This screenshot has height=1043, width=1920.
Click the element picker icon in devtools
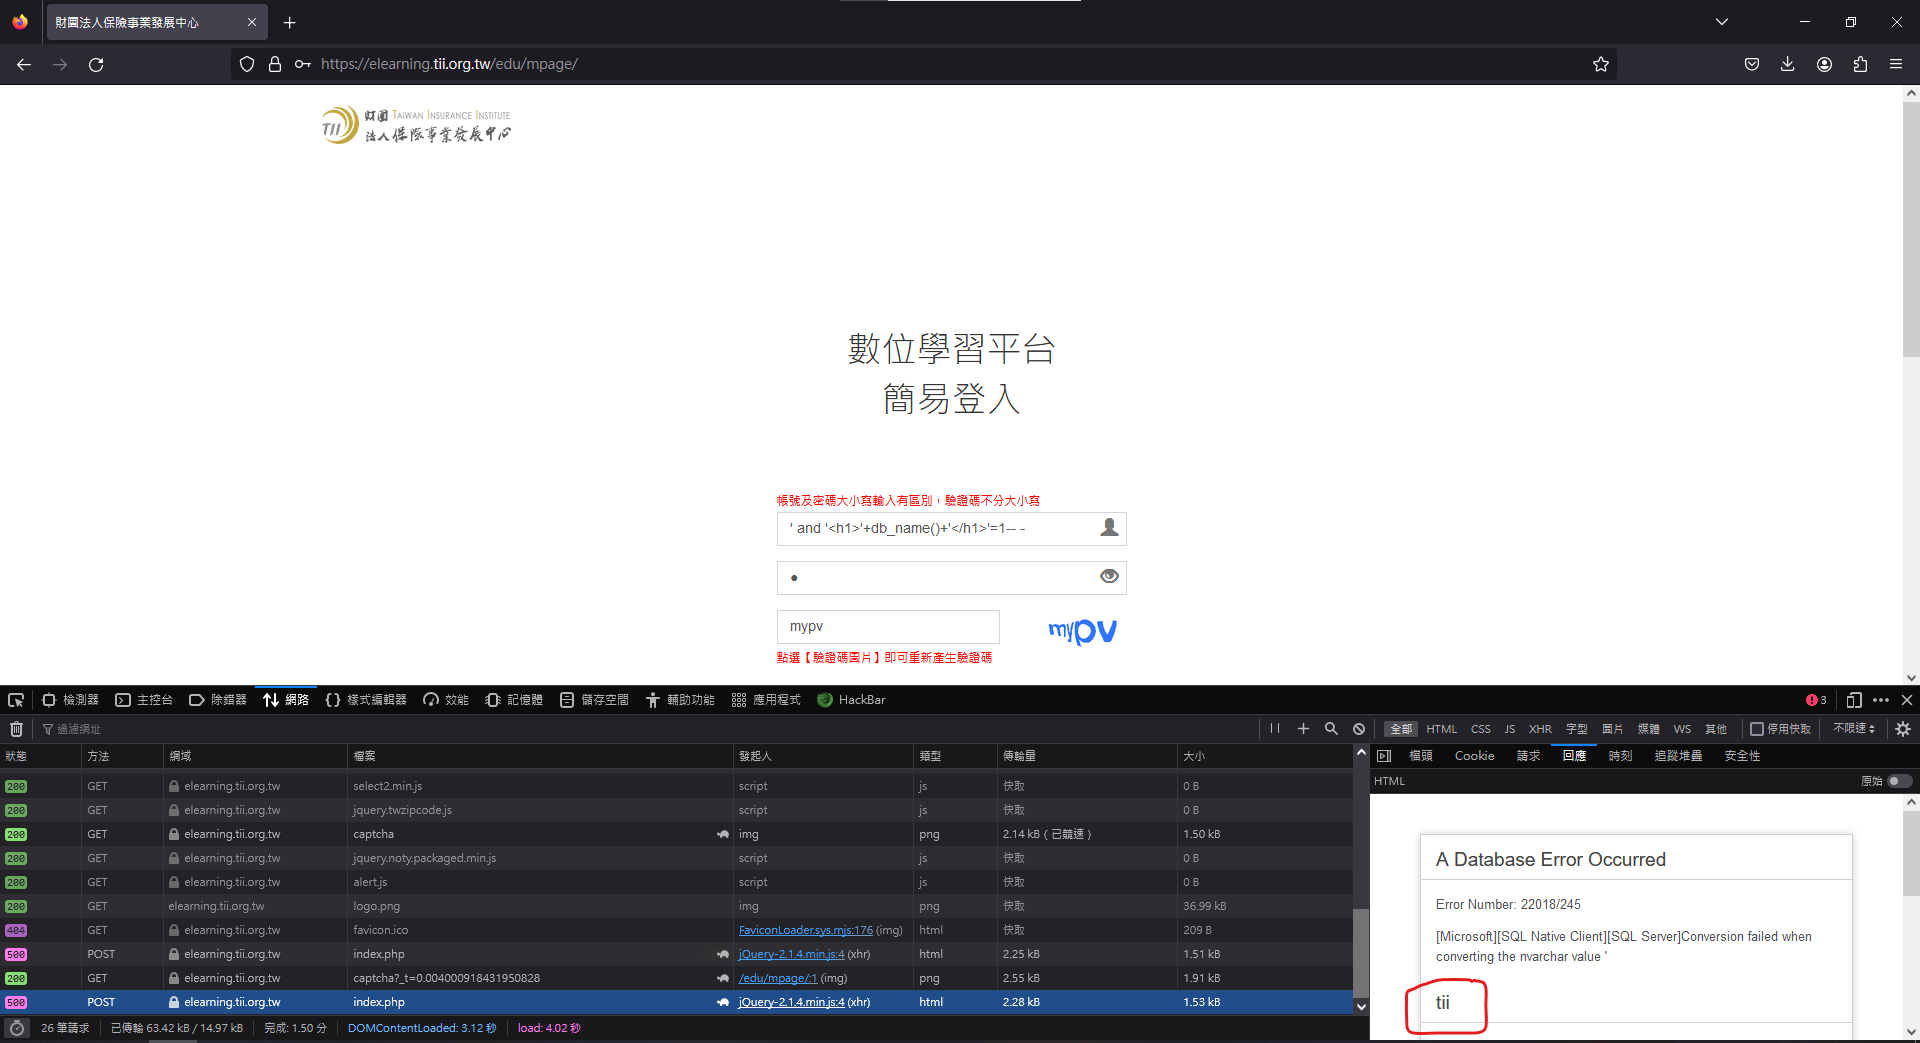pyautogui.click(x=16, y=700)
